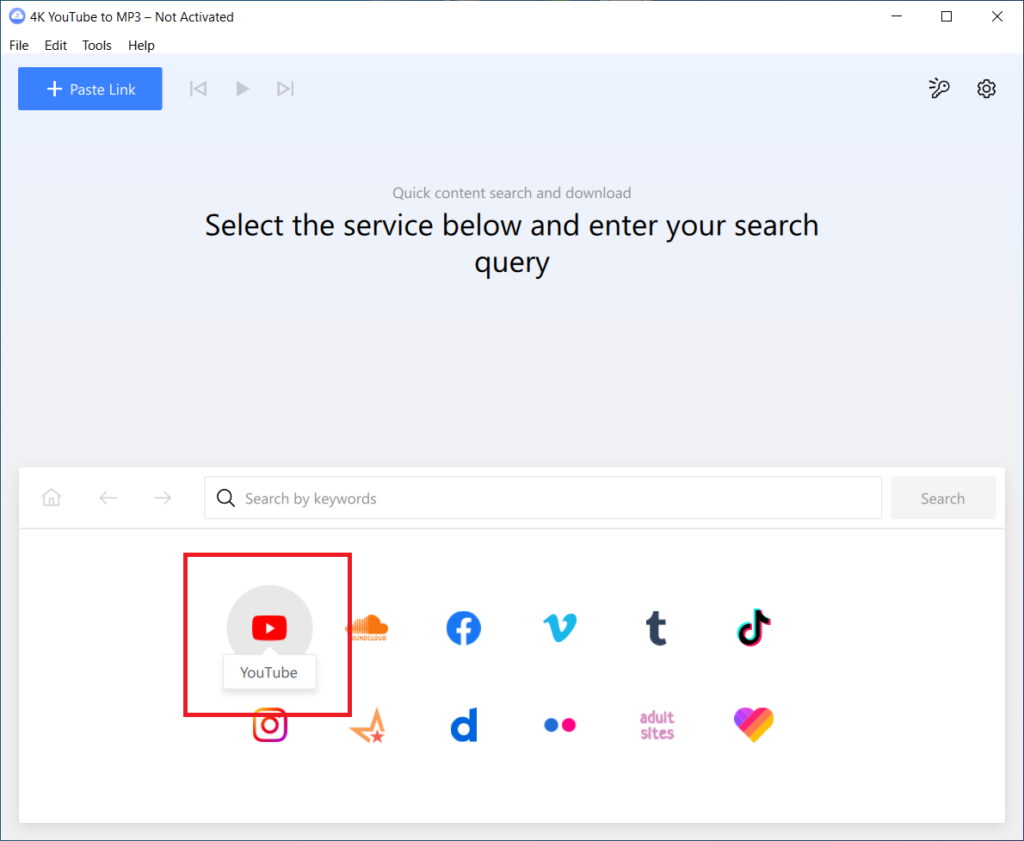1024x841 pixels.
Task: Select the Vimeo service icon
Action: pos(560,628)
